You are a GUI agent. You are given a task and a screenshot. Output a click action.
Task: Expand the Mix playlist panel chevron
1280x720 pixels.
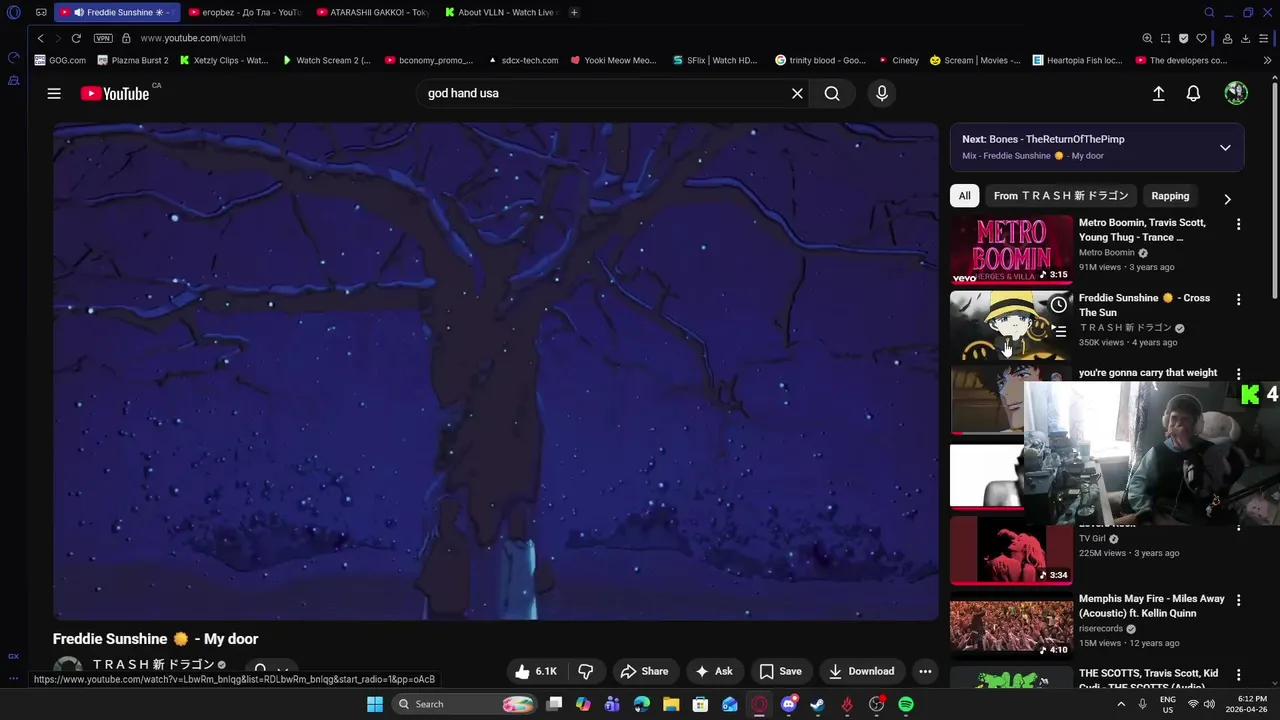(1225, 147)
